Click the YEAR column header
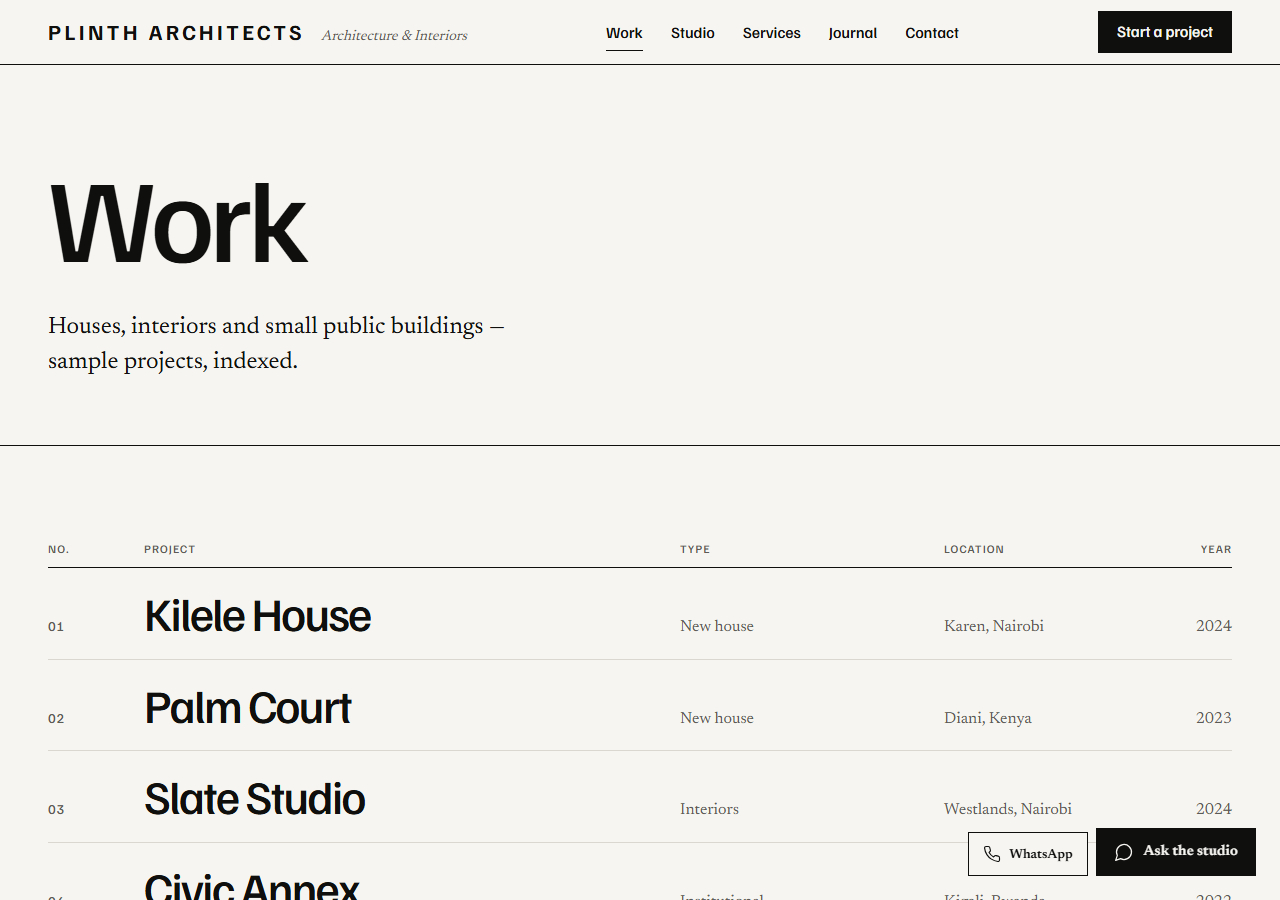The height and width of the screenshot is (900, 1280). pyautogui.click(x=1216, y=549)
